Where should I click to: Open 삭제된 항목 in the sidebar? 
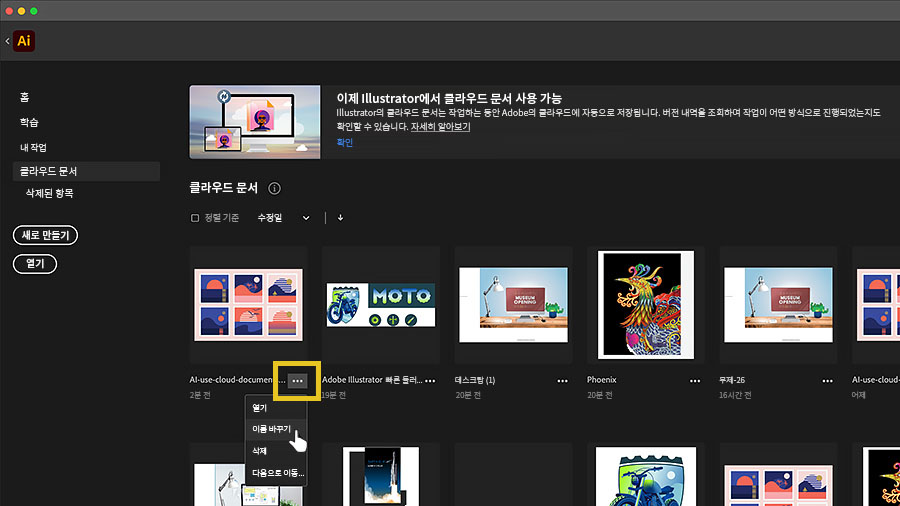tap(49, 193)
